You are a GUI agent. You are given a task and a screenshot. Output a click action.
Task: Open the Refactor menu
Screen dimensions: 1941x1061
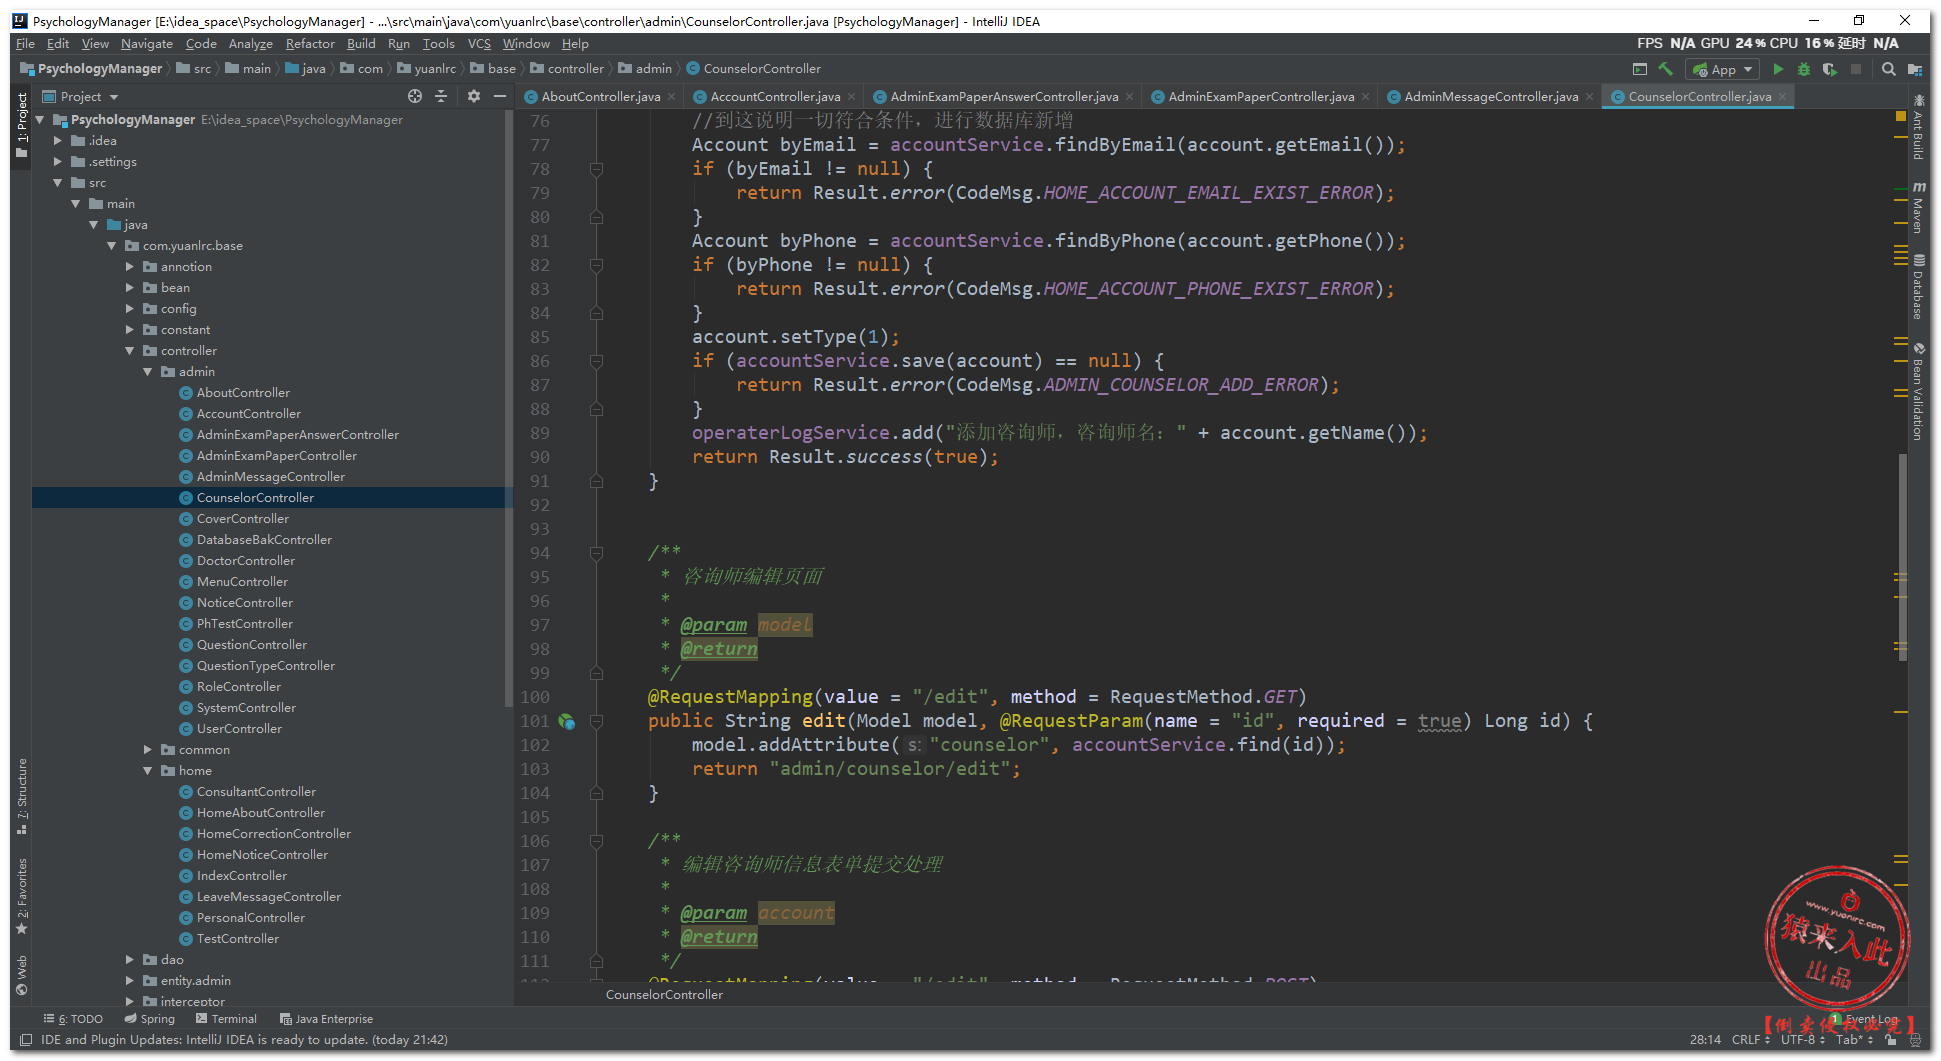[x=309, y=44]
